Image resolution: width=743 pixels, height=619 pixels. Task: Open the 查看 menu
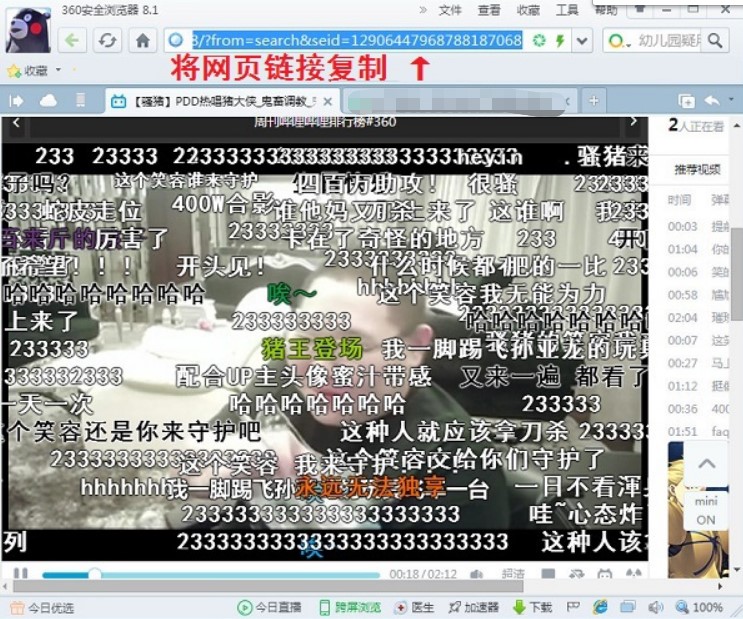pyautogui.click(x=489, y=10)
